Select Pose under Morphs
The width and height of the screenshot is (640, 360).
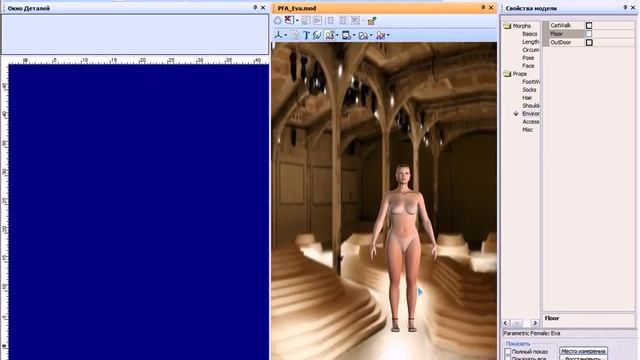528,58
